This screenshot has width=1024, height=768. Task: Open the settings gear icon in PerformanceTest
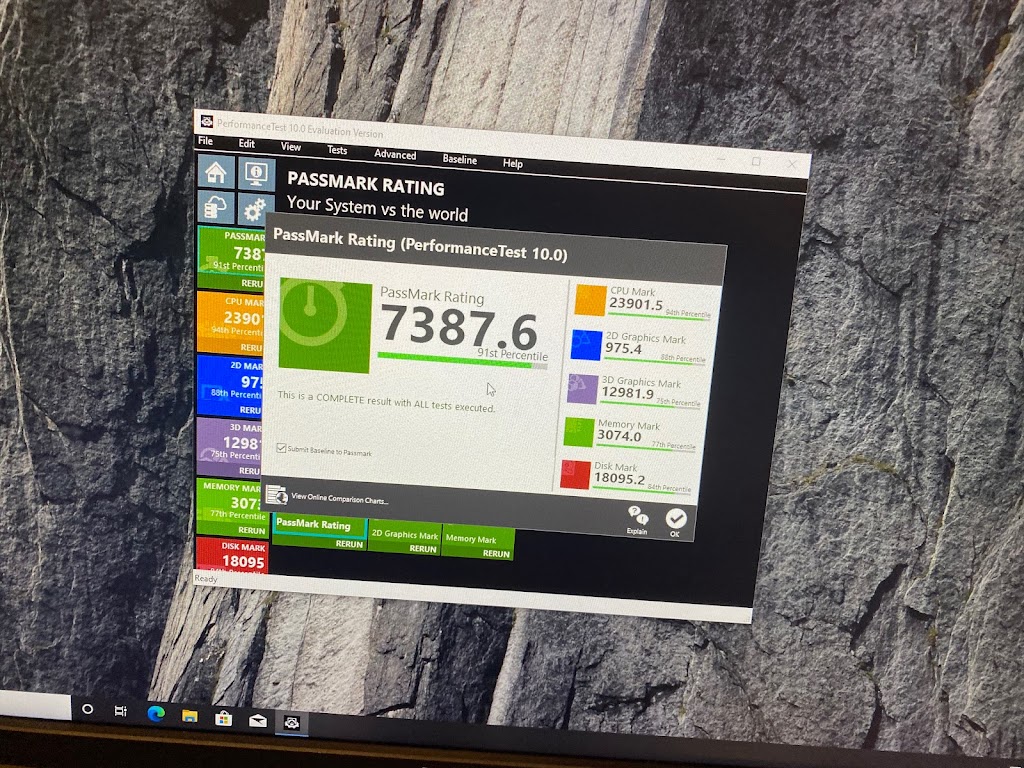[255, 210]
